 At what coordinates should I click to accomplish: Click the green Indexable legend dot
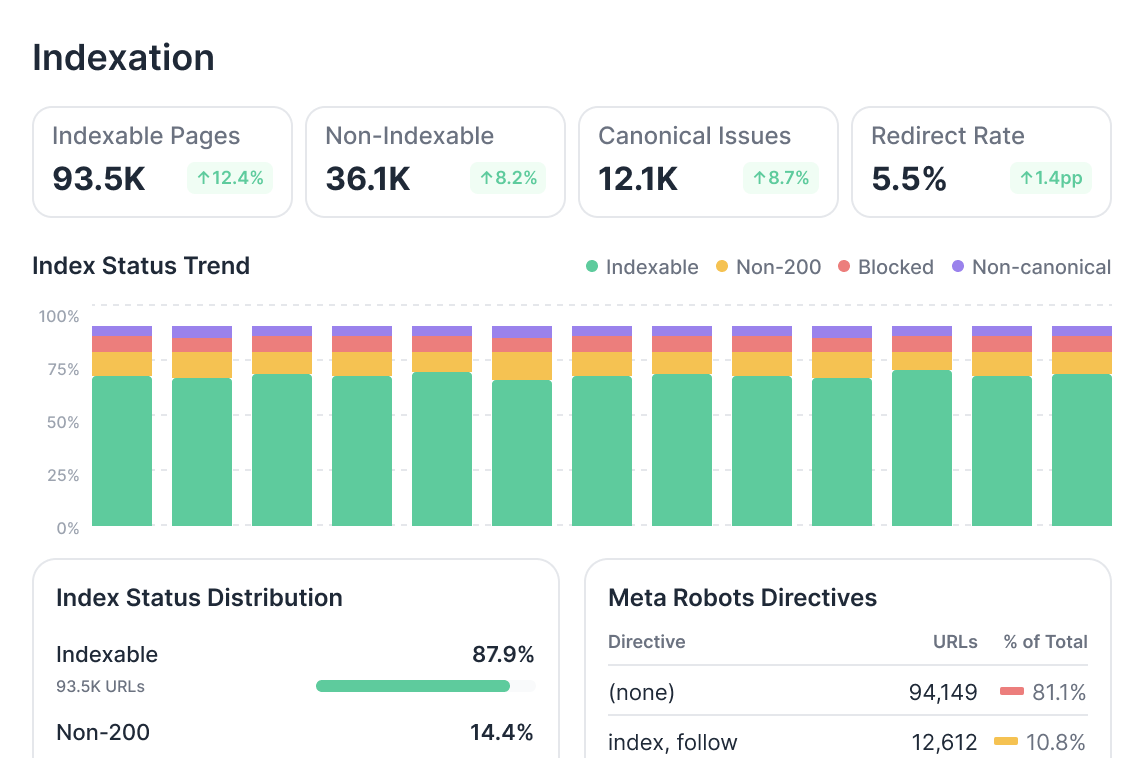(x=592, y=267)
